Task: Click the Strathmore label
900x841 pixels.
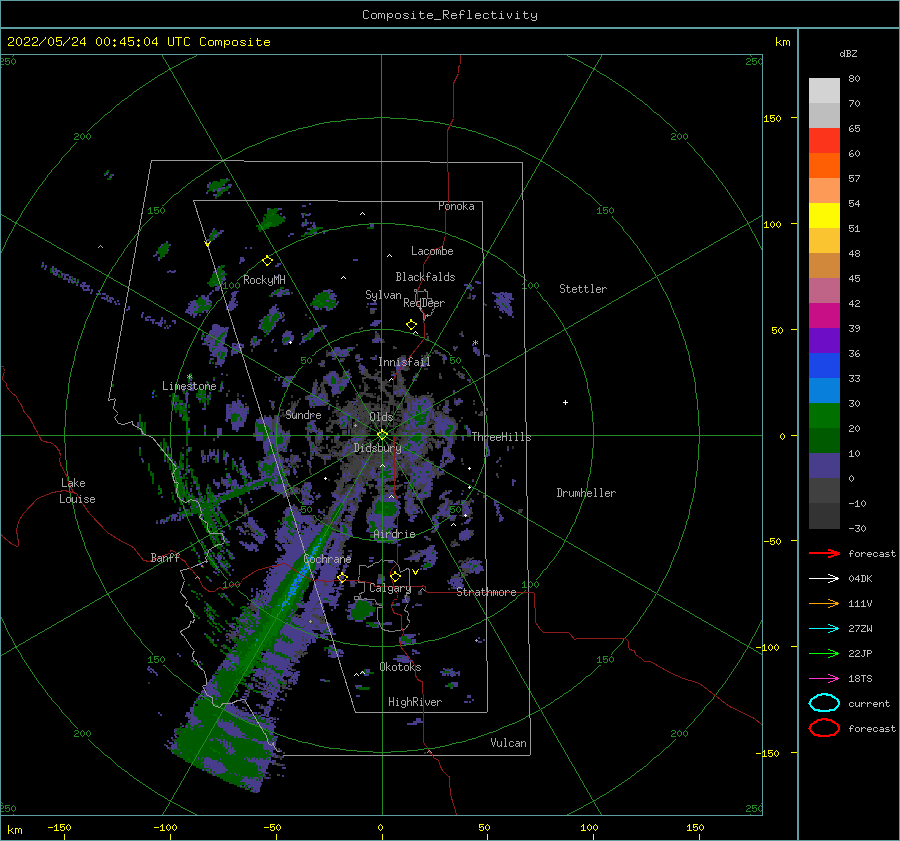Action: click(486, 592)
